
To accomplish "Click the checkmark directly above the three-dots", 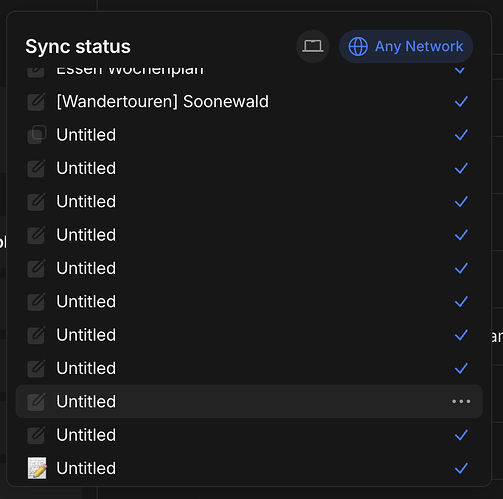I will click(x=461, y=368).
